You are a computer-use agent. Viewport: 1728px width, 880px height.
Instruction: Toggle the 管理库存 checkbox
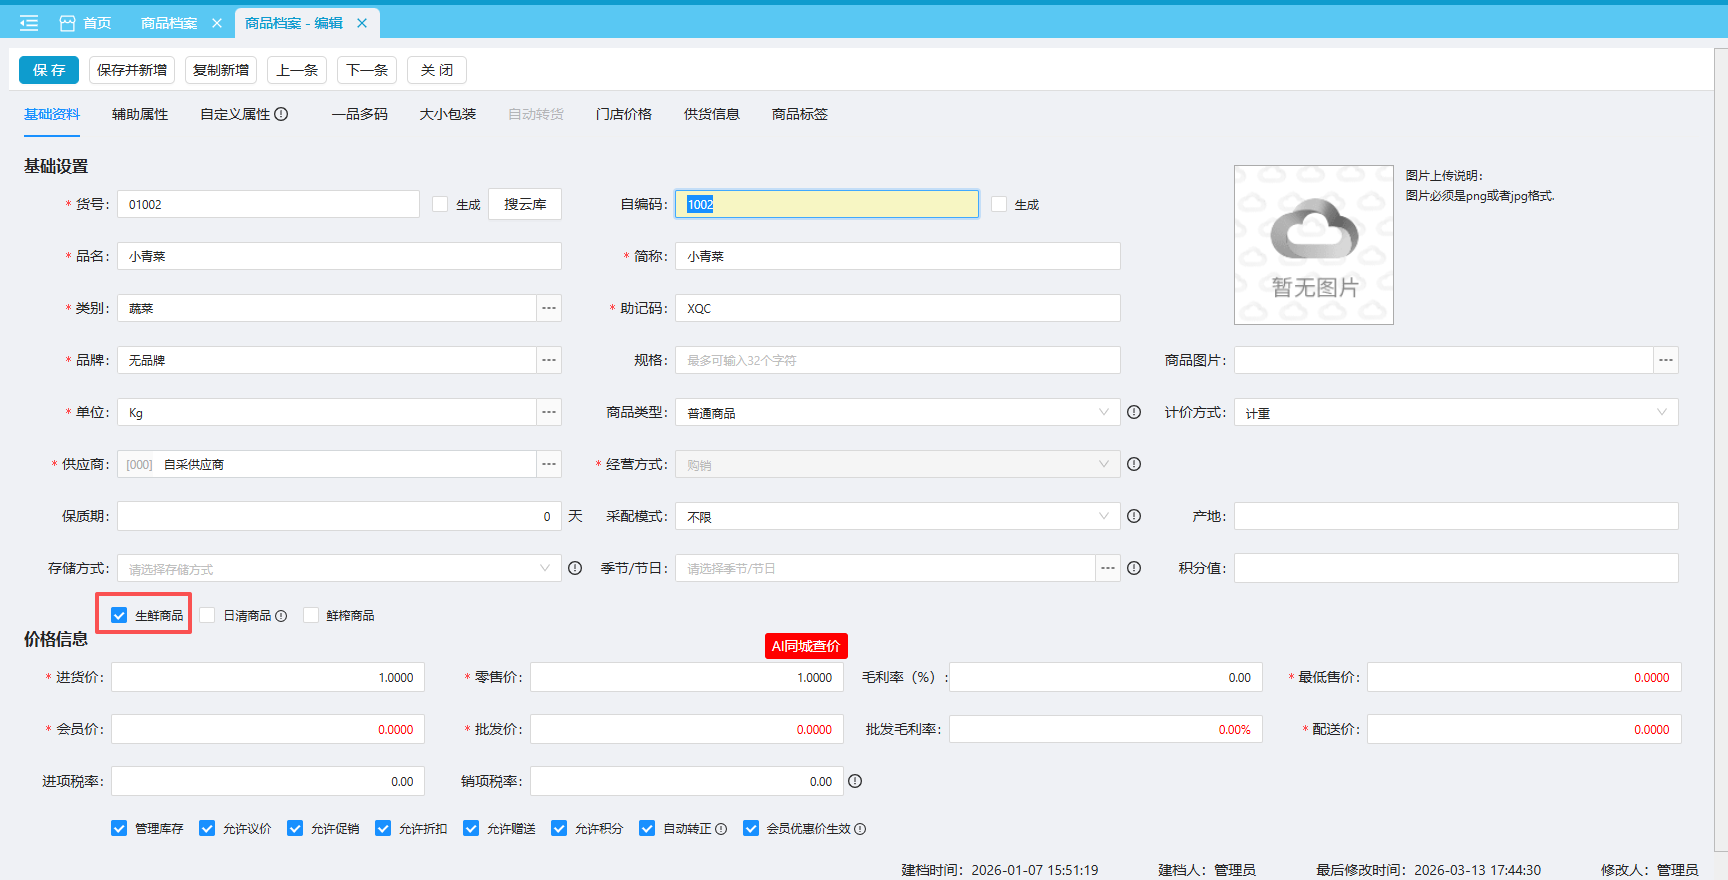coord(119,828)
